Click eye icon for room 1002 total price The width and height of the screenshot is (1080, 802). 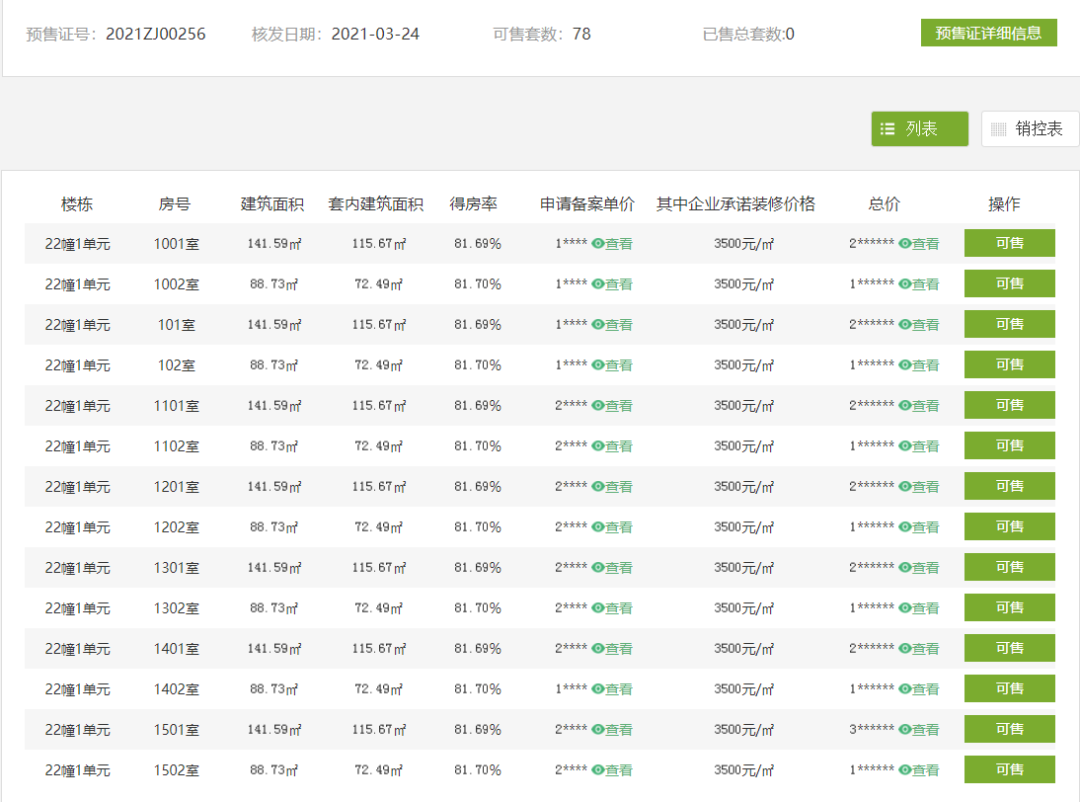pyautogui.click(x=904, y=284)
